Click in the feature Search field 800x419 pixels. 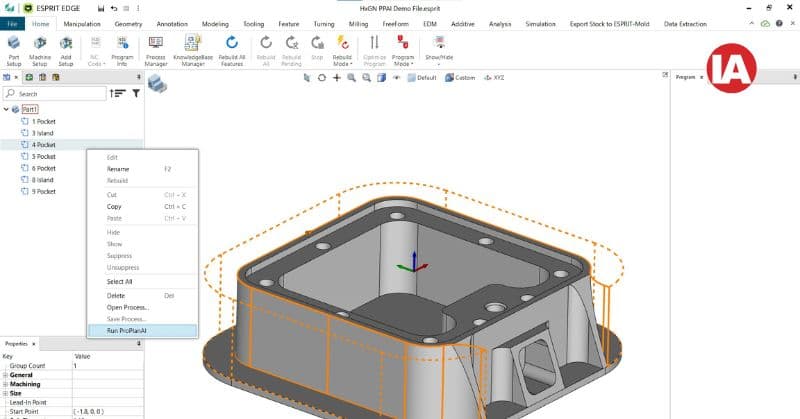click(55, 93)
